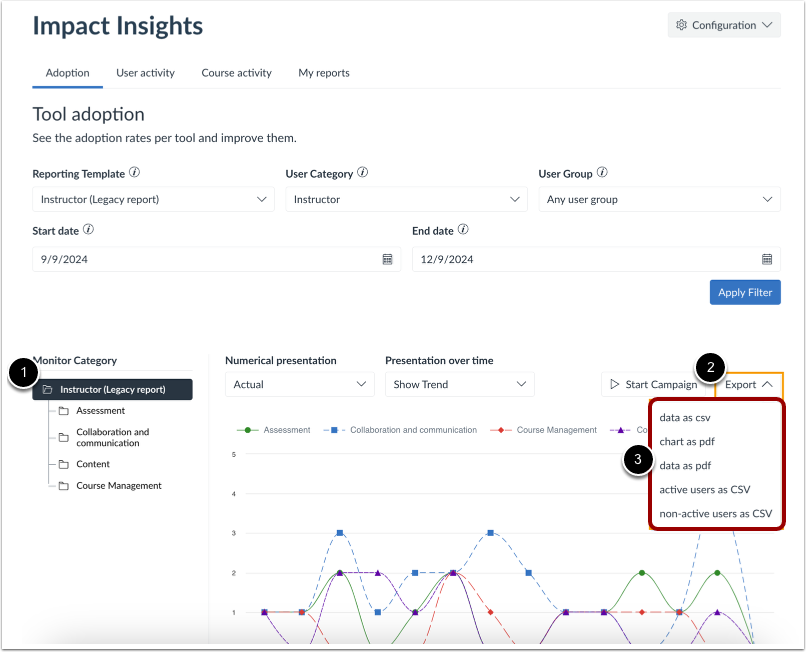This screenshot has width=806, height=652.
Task: Open the My reports tab
Action: click(323, 72)
